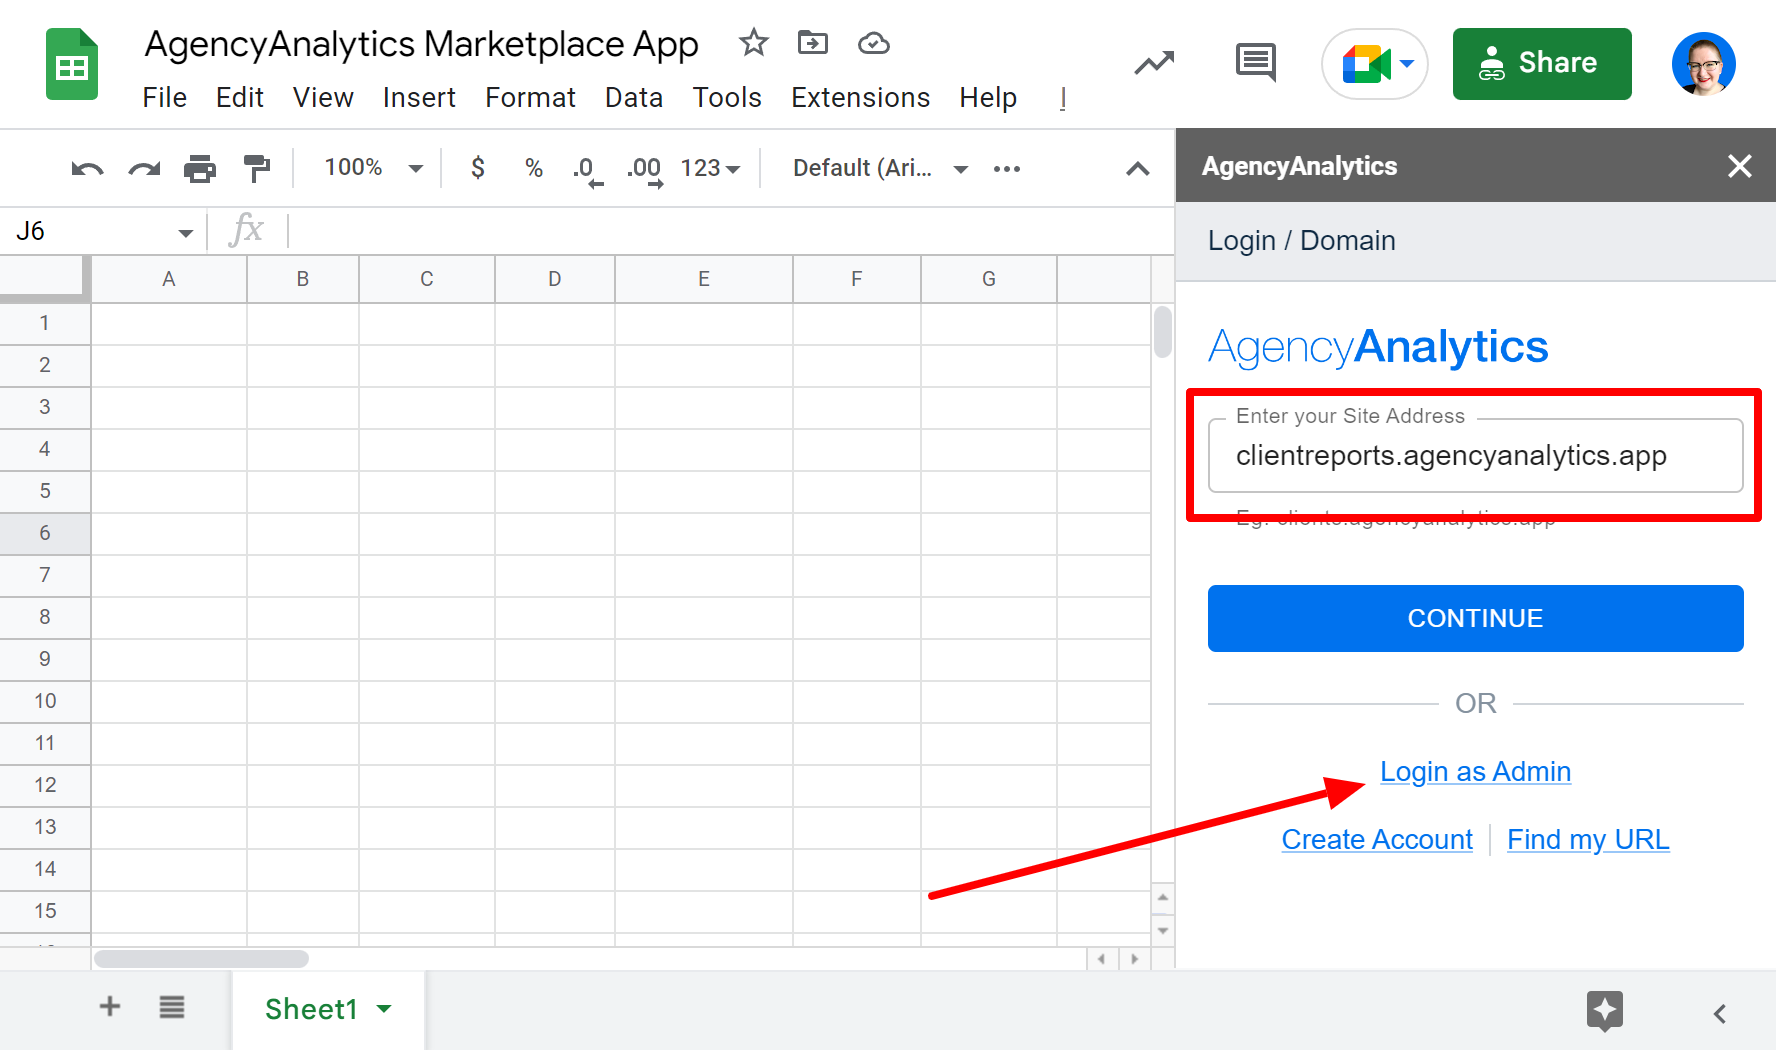This screenshot has height=1050, width=1776.
Task: Open the Explore button
Action: tap(1605, 1011)
